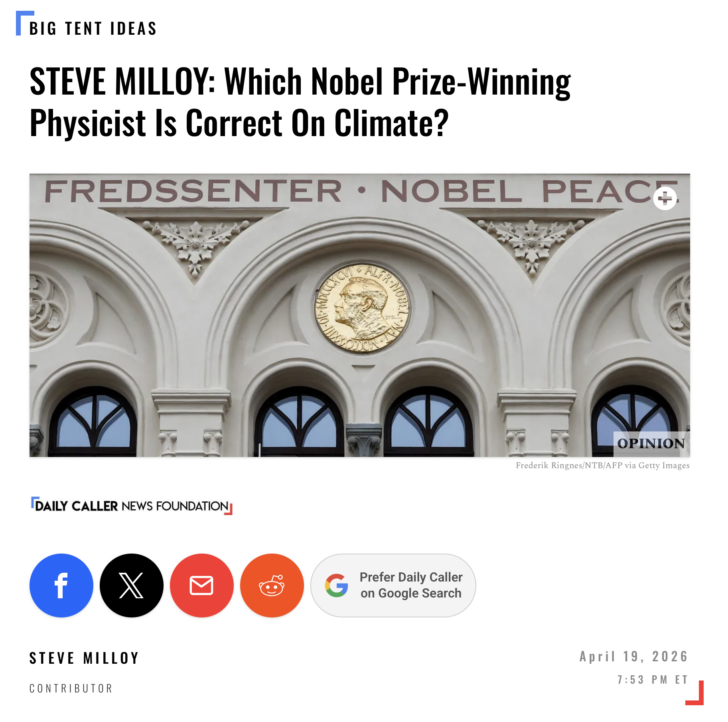Click the Google G logo icon

point(336,586)
